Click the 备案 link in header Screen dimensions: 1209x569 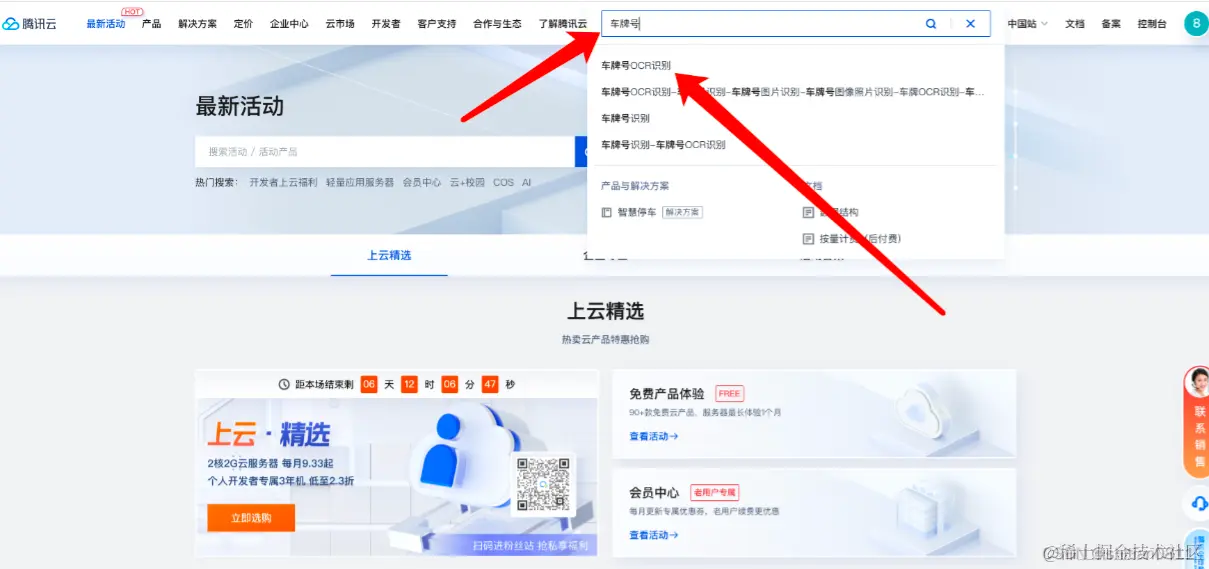click(x=1111, y=23)
